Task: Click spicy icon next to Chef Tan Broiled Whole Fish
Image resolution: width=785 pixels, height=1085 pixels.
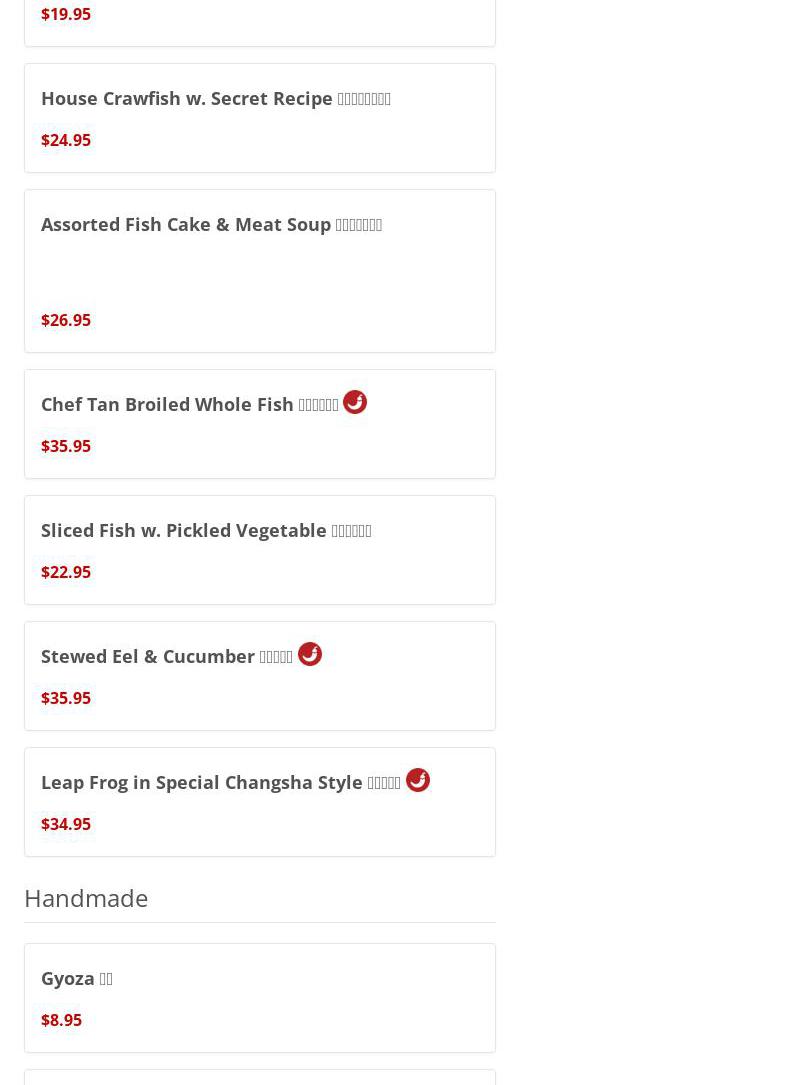Action: 355,402
